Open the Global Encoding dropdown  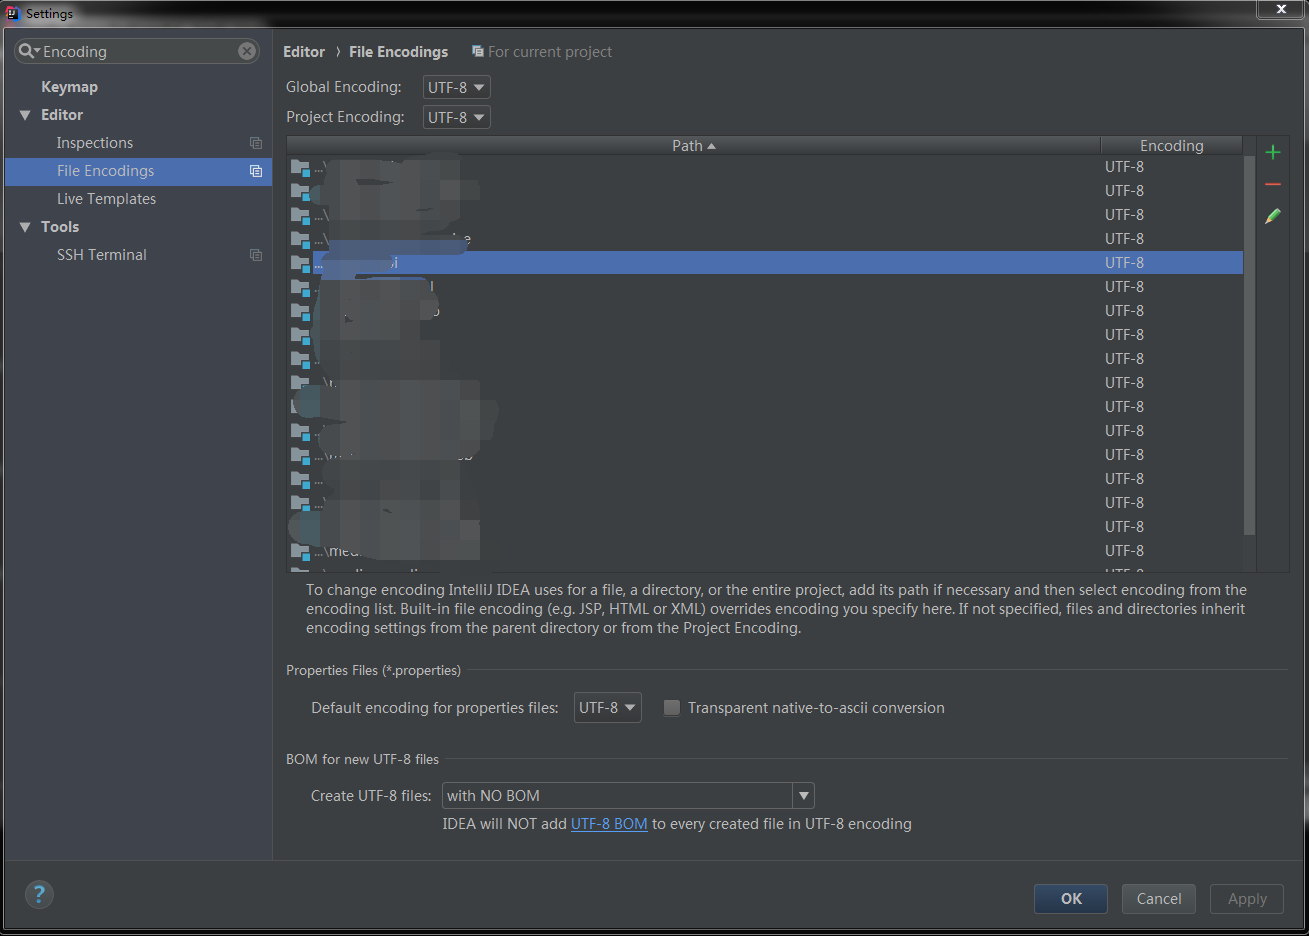tap(457, 87)
